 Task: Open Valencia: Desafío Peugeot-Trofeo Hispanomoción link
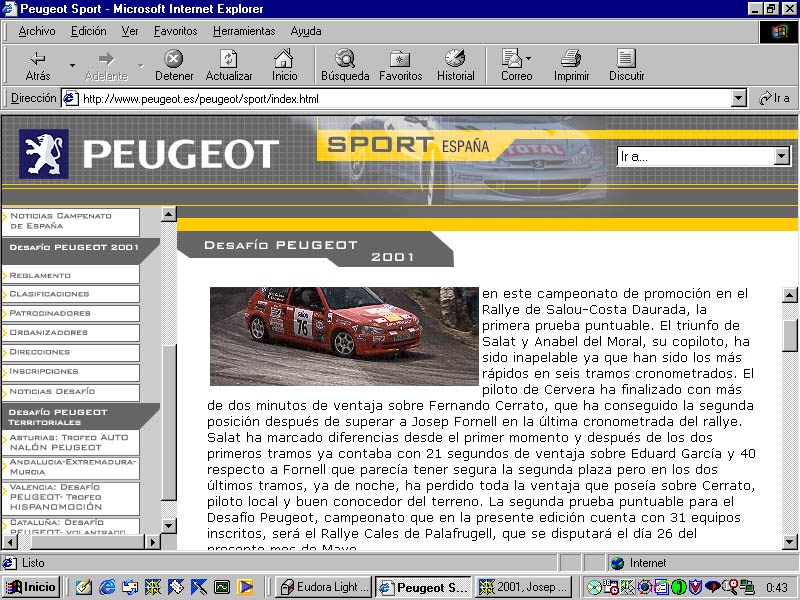(70, 497)
